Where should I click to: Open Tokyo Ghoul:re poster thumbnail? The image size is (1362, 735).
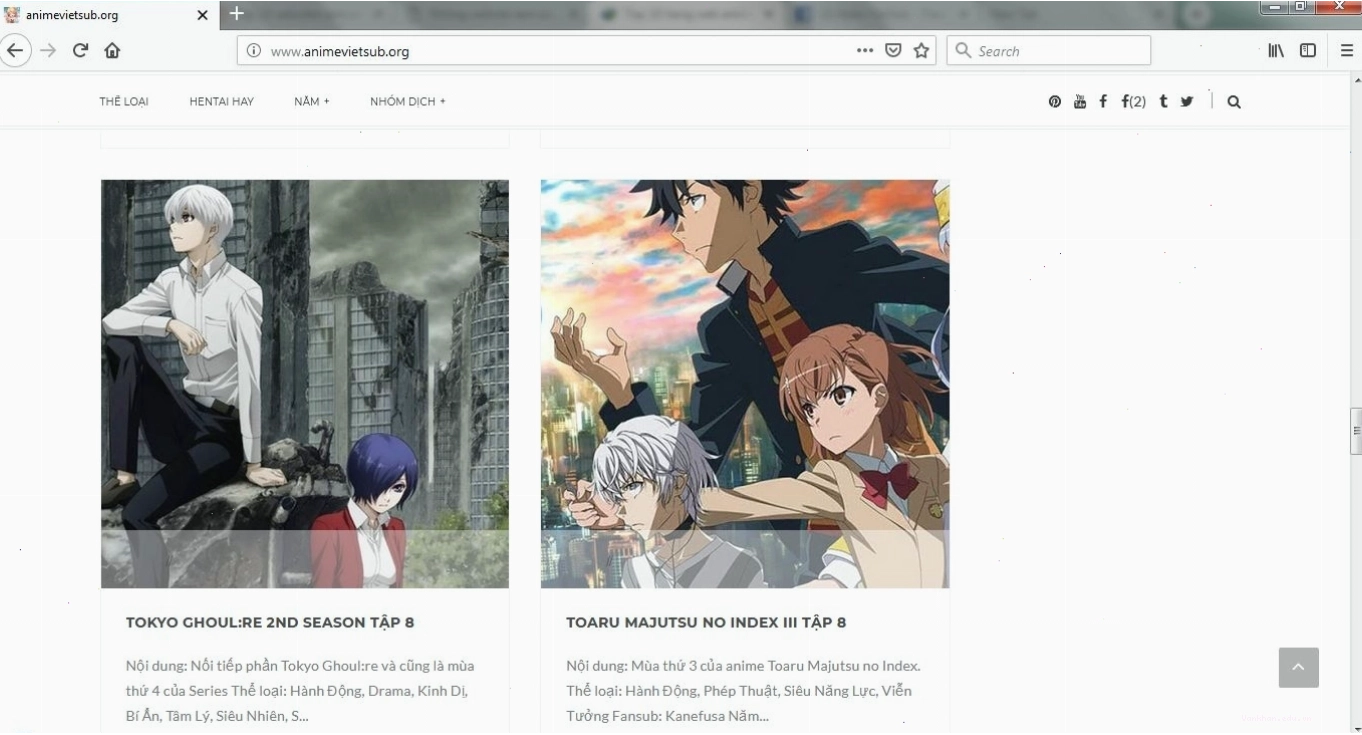coord(305,384)
